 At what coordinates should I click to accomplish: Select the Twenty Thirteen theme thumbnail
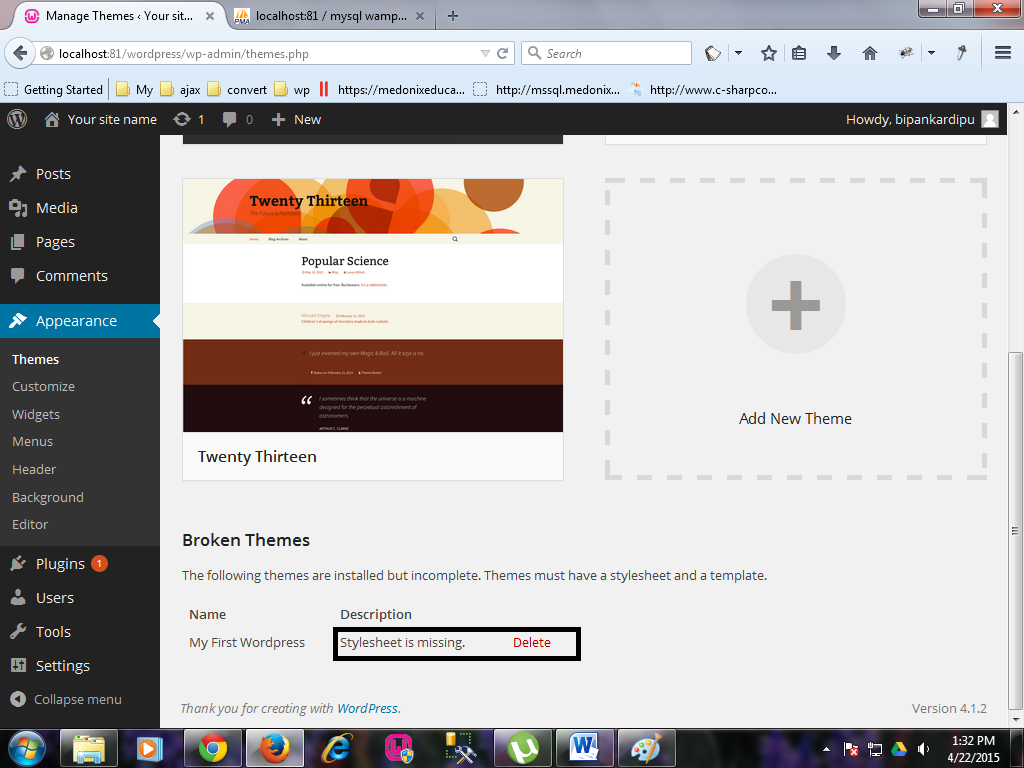pyautogui.click(x=373, y=305)
